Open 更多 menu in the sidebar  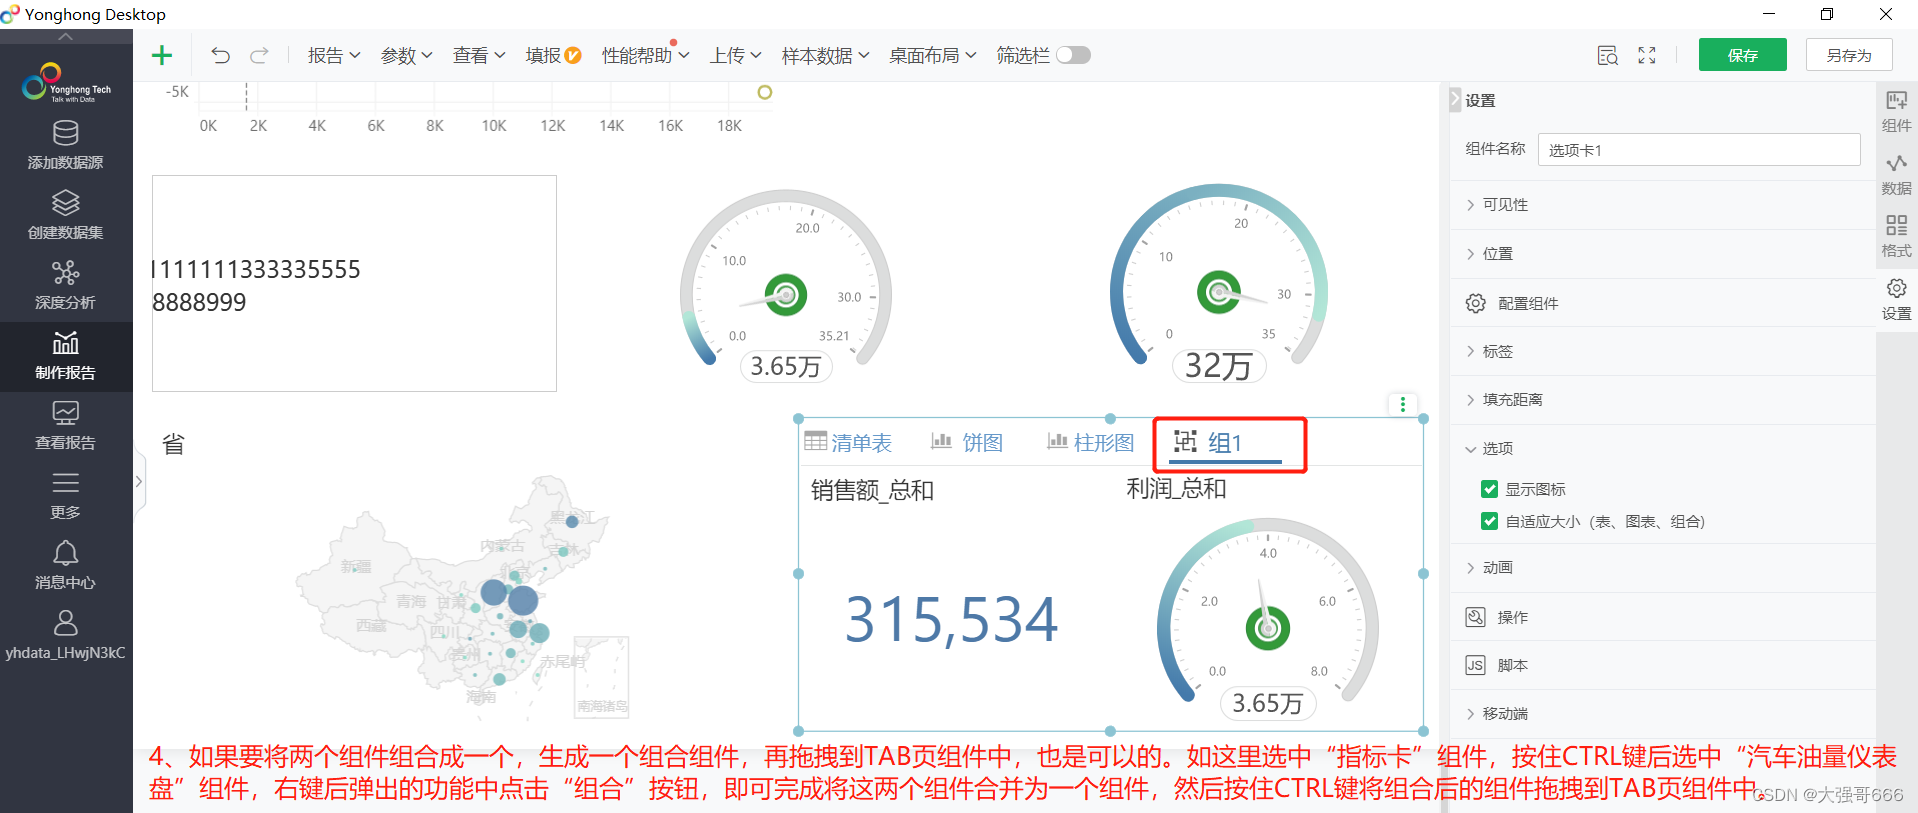(66, 496)
